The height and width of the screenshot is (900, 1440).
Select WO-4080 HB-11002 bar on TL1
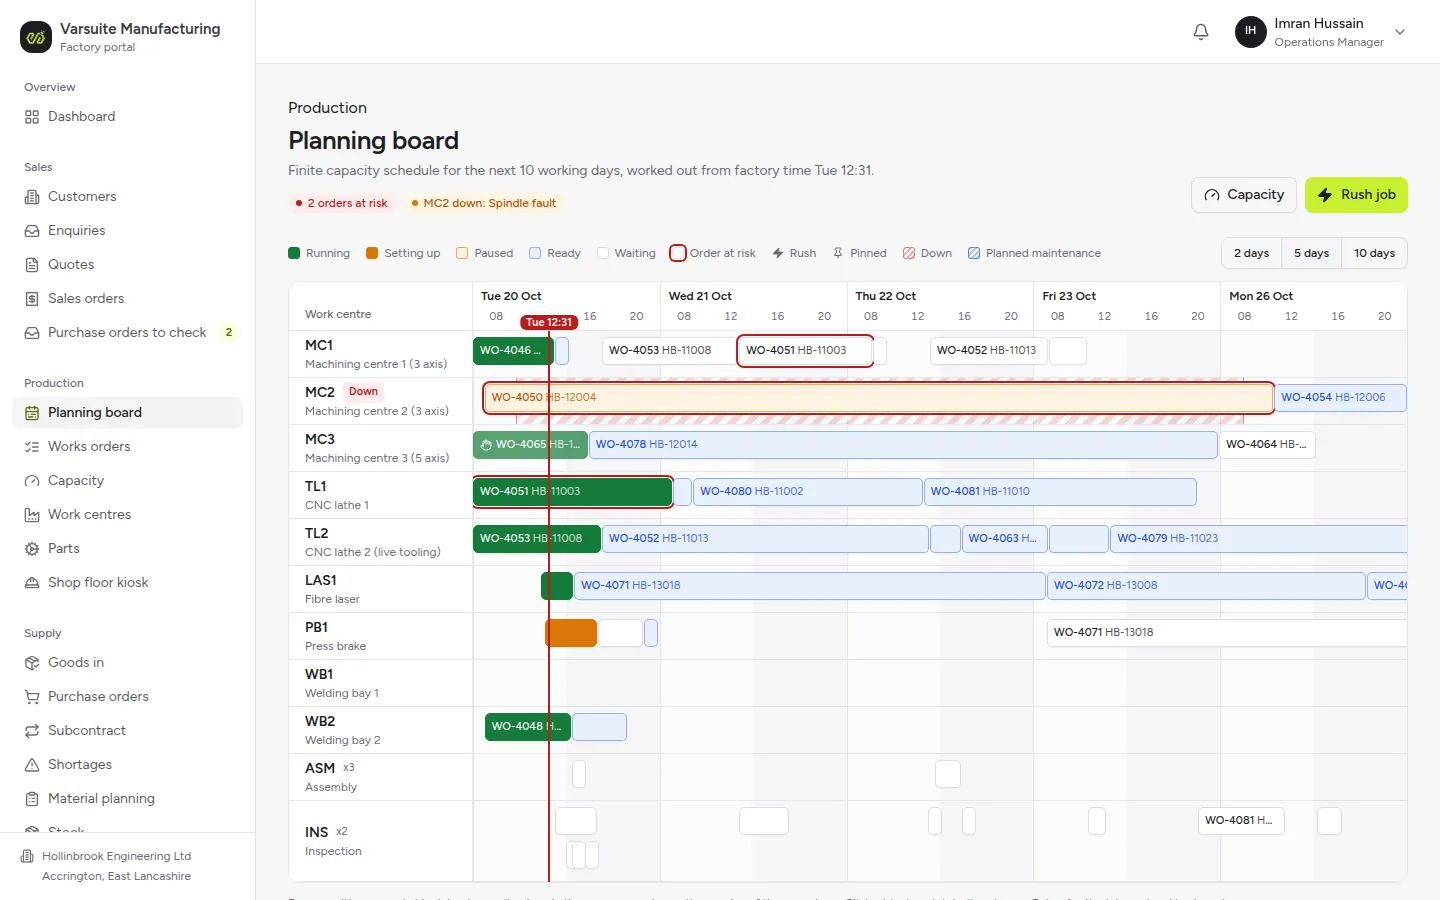(x=807, y=492)
